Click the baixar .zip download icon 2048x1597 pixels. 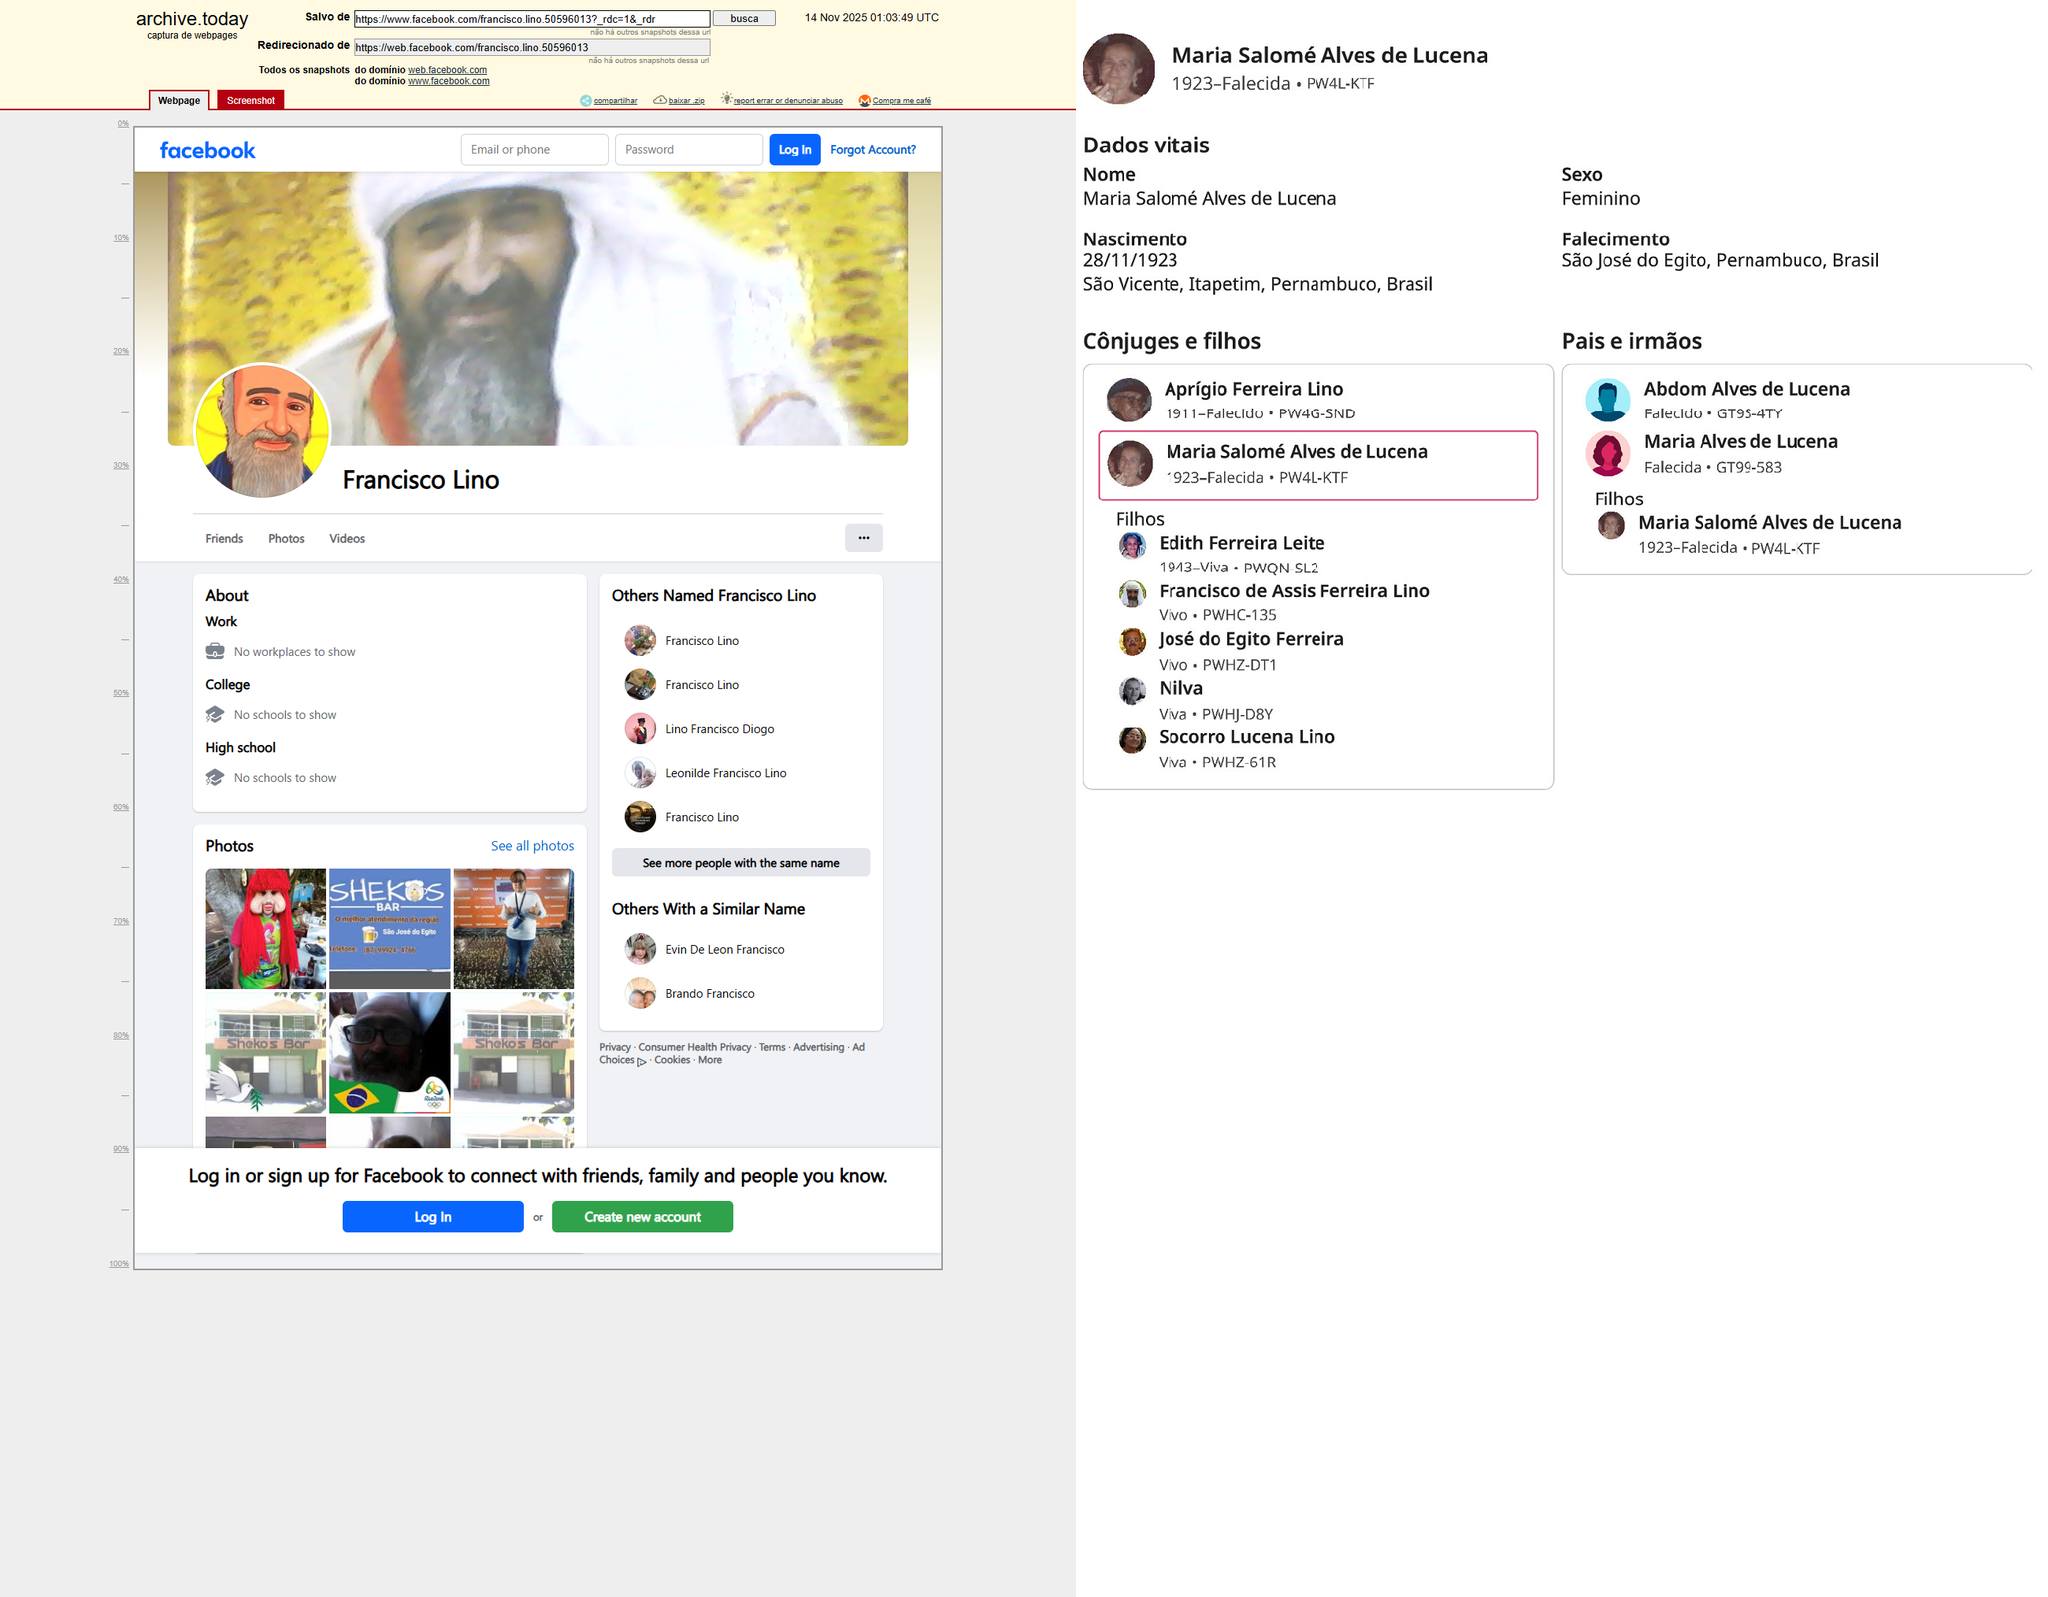click(660, 100)
